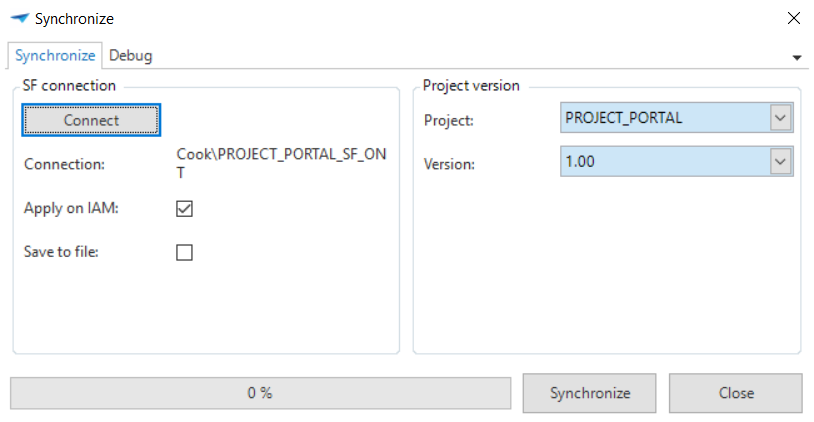Click the PROJECT_PORTAL project field
This screenshot has width=814, height=422.
pos(664,119)
